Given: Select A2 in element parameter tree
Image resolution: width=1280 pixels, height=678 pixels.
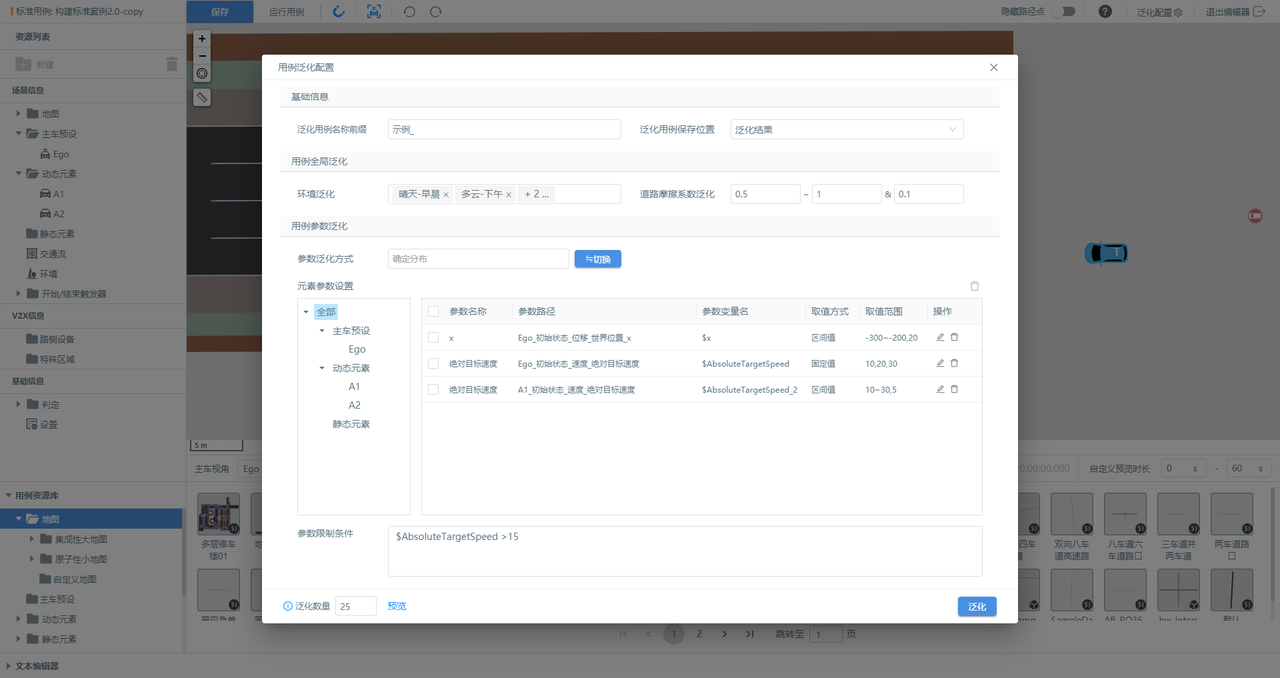Looking at the screenshot, I should coord(354,405).
